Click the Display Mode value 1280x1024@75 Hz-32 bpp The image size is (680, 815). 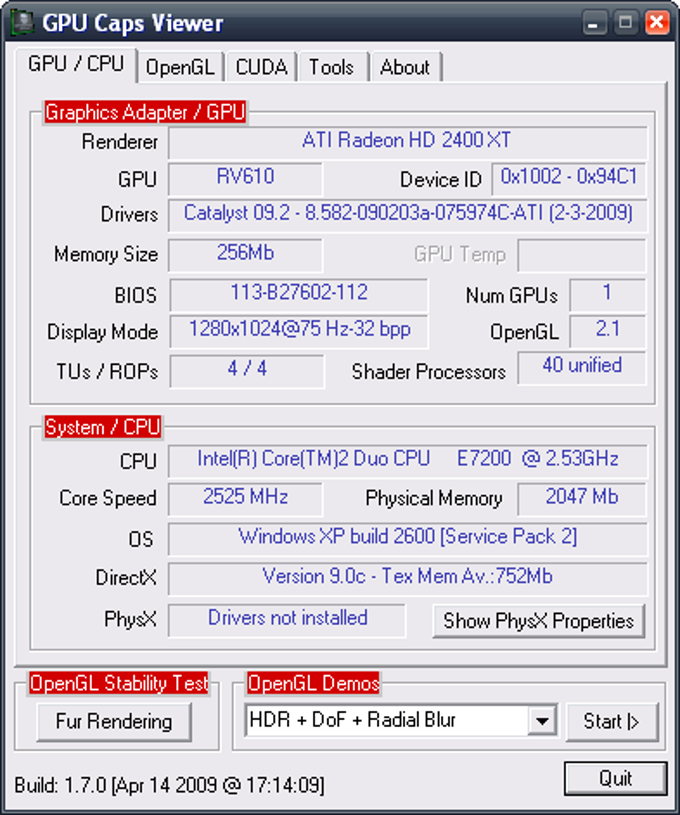point(298,331)
